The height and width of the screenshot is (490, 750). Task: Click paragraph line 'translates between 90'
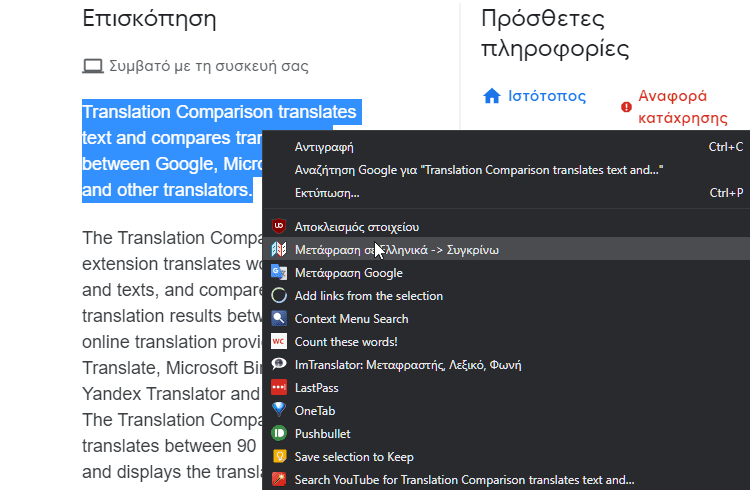(x=169, y=446)
